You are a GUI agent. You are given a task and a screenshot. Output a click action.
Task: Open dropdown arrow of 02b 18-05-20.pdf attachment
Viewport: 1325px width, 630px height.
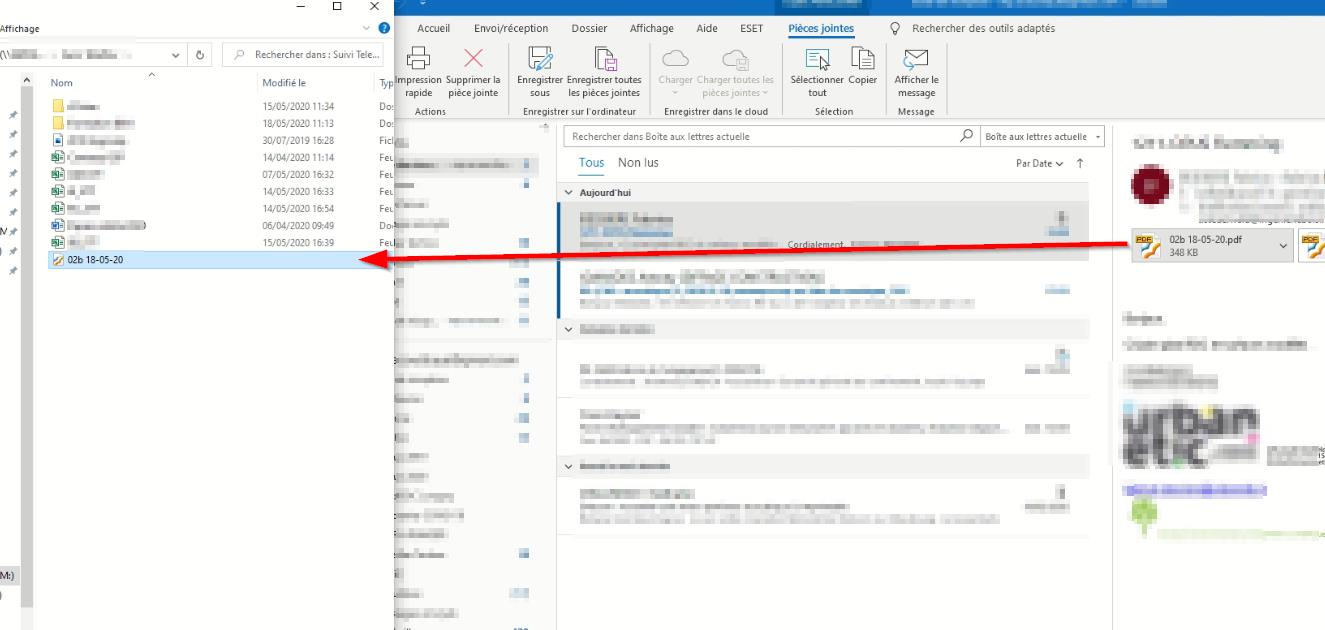pyautogui.click(x=1283, y=245)
